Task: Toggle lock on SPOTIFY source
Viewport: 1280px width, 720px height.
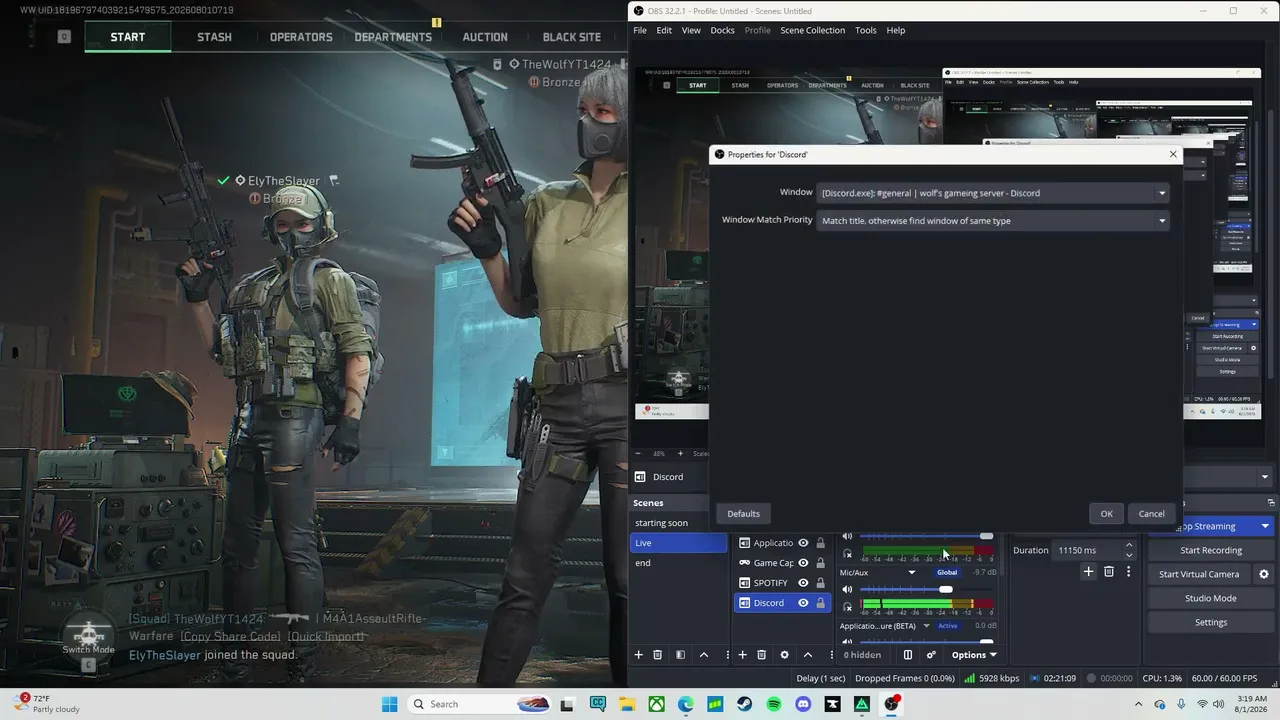Action: pyautogui.click(x=821, y=583)
